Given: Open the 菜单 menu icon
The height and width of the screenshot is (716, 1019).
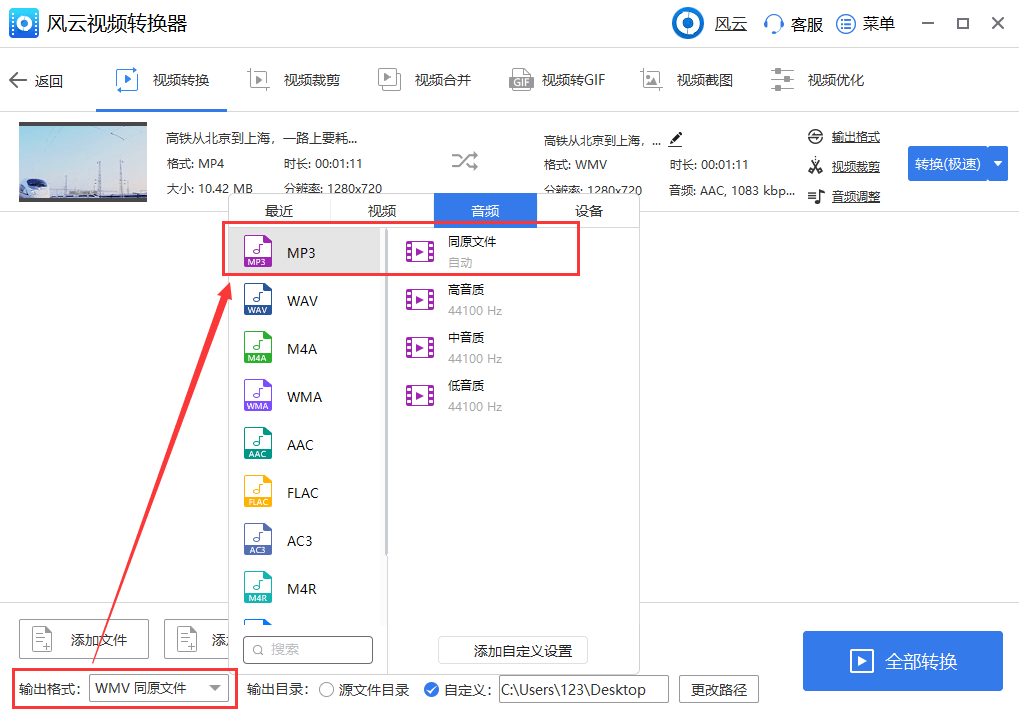Looking at the screenshot, I should tap(846, 23).
